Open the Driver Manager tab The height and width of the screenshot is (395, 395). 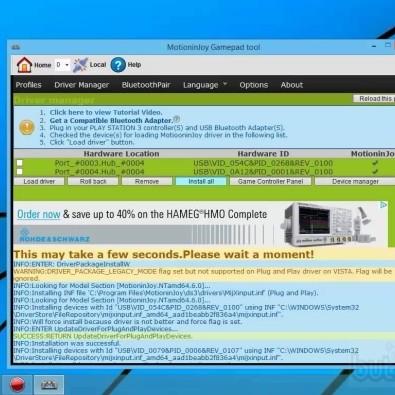tap(82, 85)
